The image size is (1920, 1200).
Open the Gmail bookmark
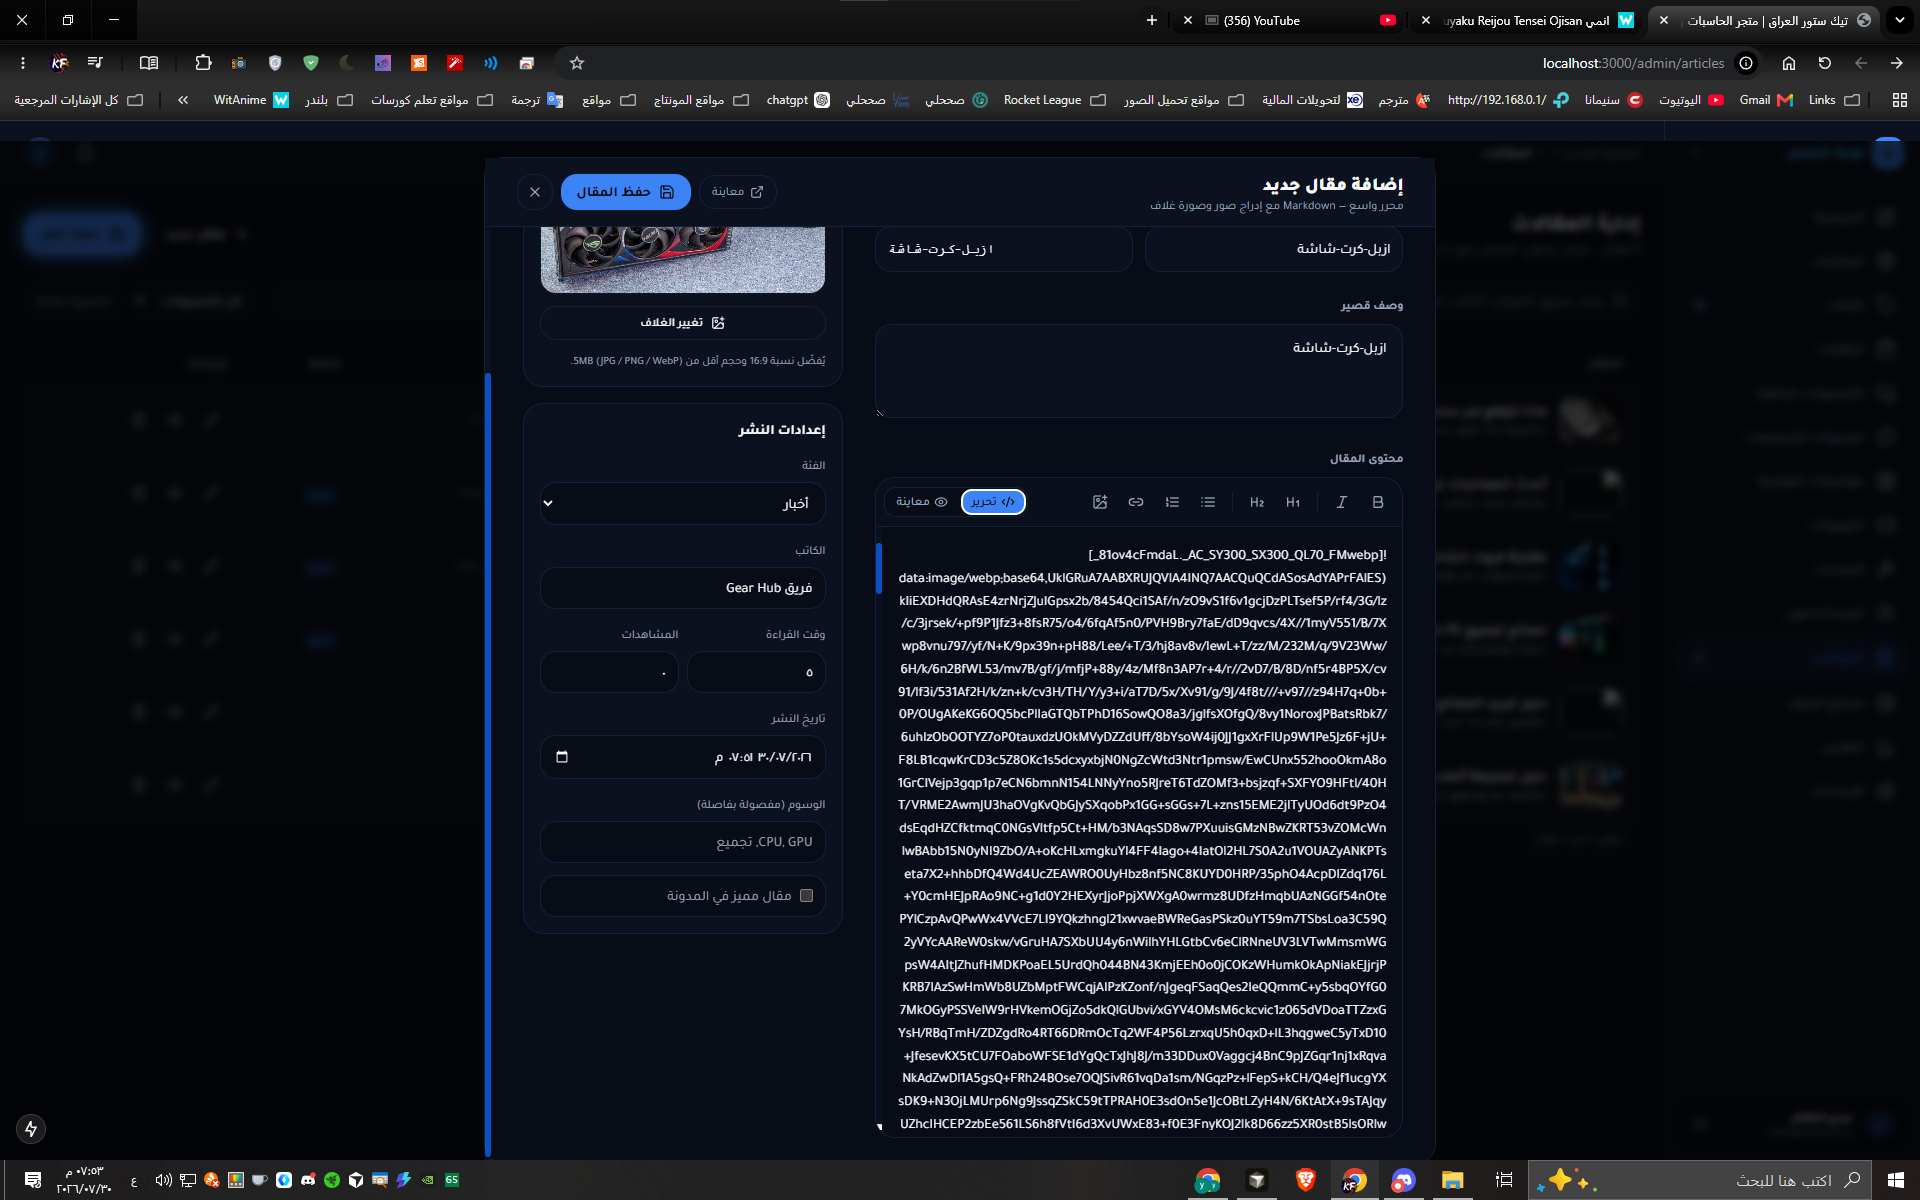tap(1765, 100)
